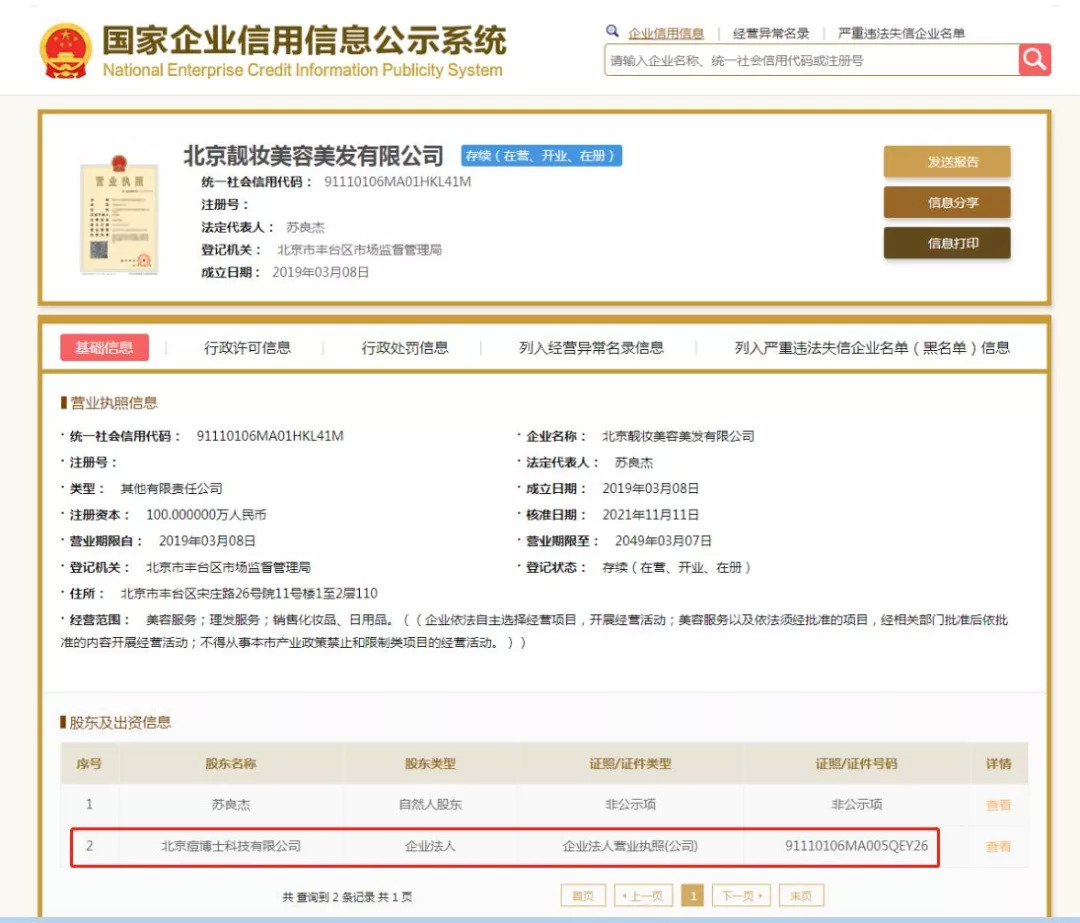The width and height of the screenshot is (1080, 923).
Task: Click the orange search magnifier button
Action: point(1034,60)
